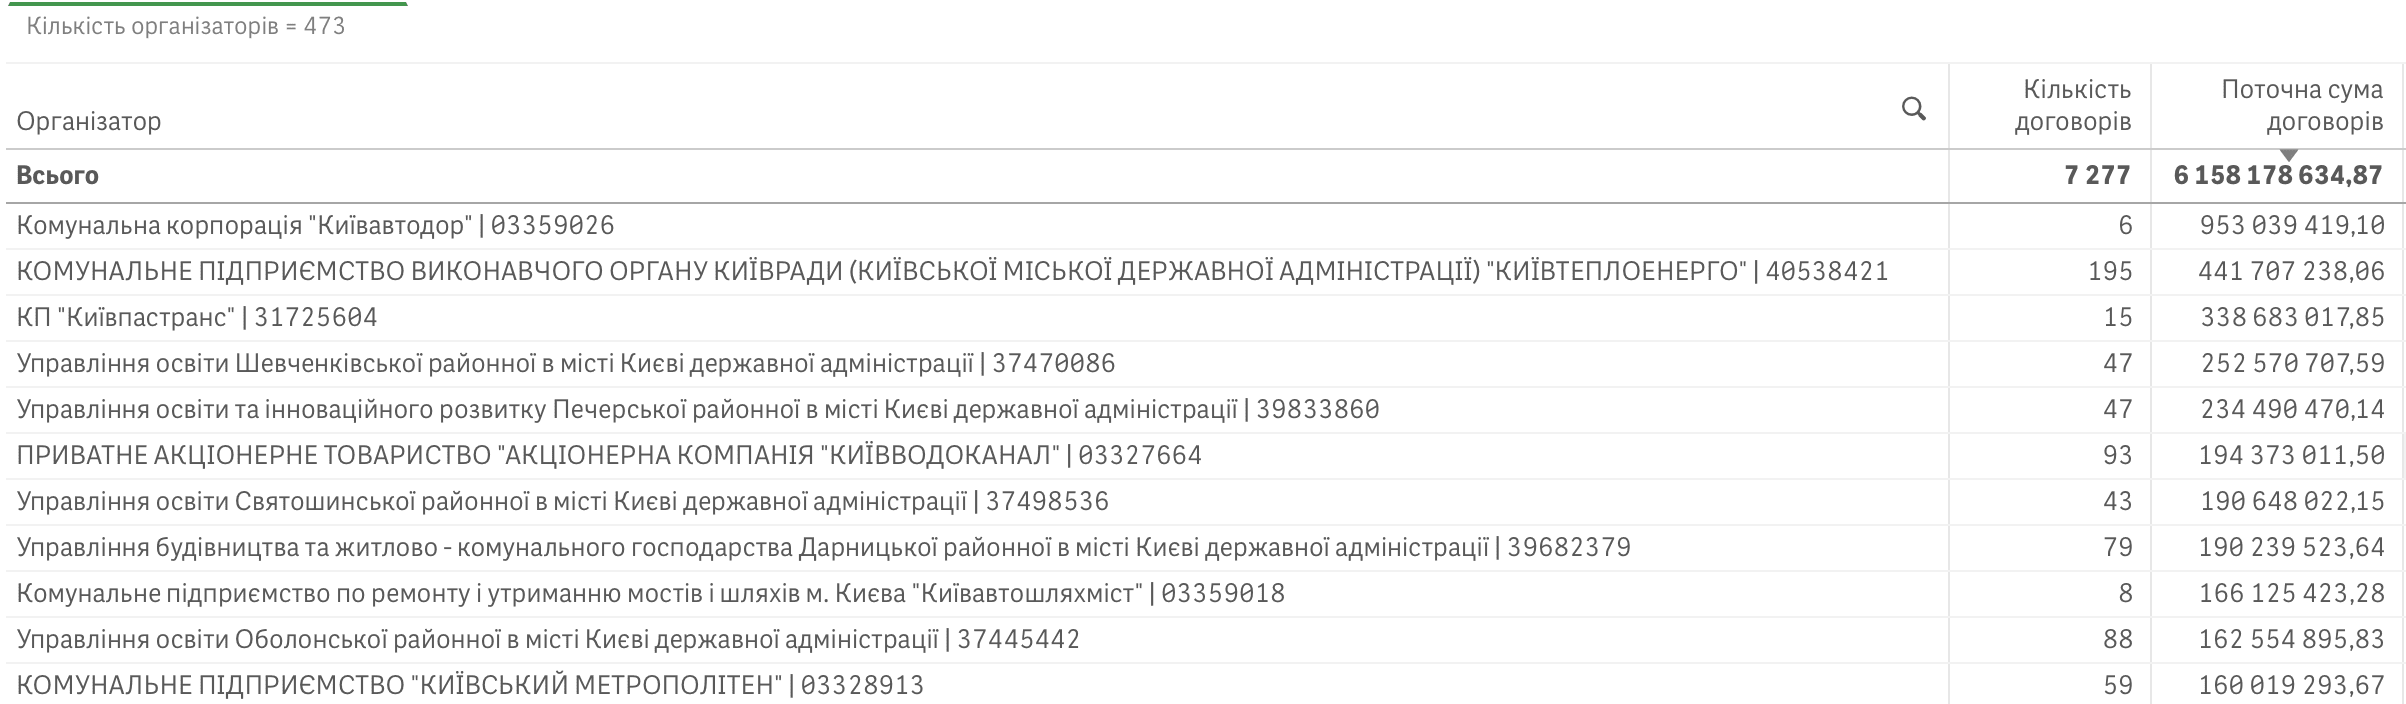The height and width of the screenshot is (704, 2406).
Task: Select Управління освіти Оболонської районної row
Action: [548, 640]
